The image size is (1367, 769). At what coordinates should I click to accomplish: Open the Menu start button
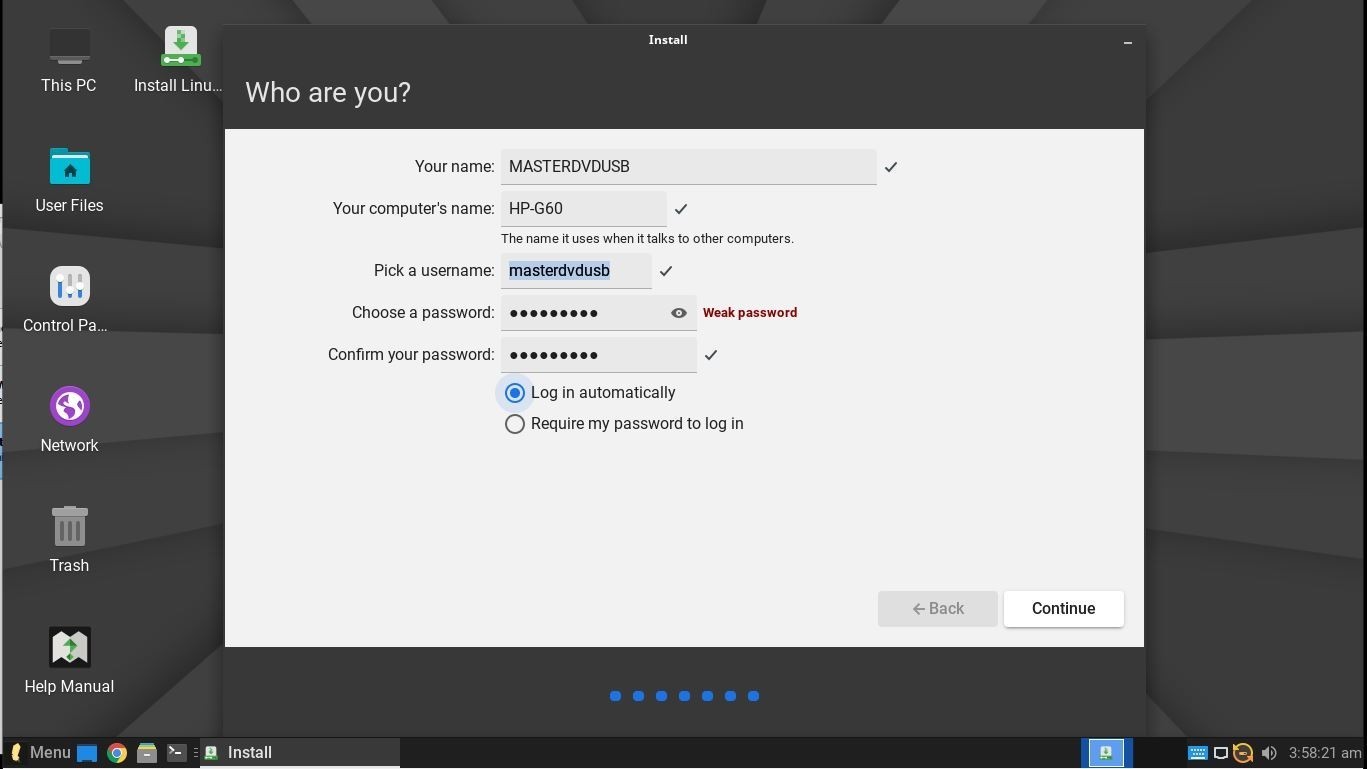point(40,753)
